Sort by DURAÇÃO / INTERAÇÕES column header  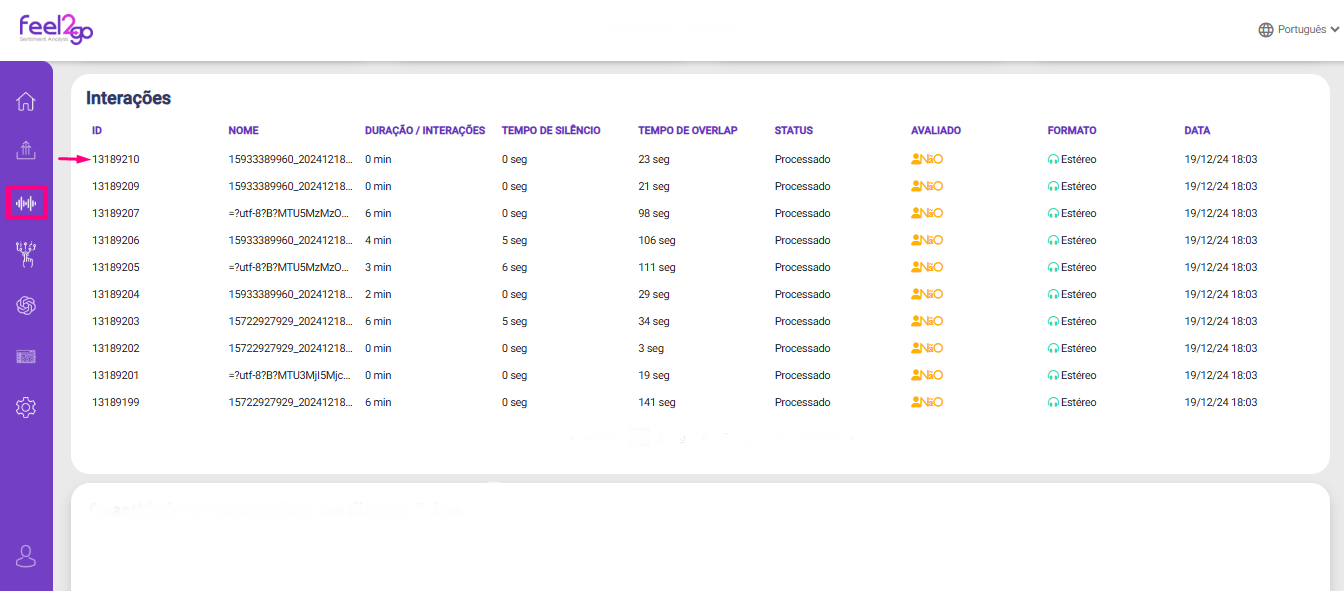pyautogui.click(x=425, y=130)
